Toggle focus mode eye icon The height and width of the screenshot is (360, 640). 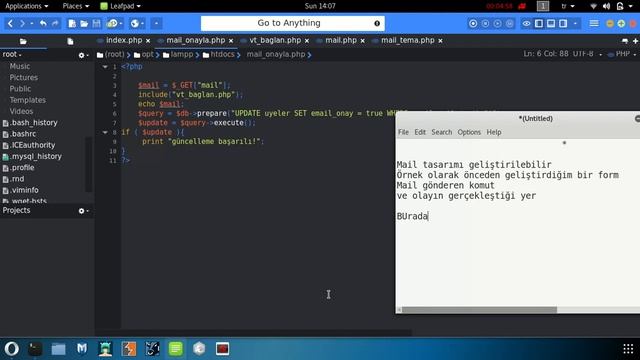[x=527, y=24]
